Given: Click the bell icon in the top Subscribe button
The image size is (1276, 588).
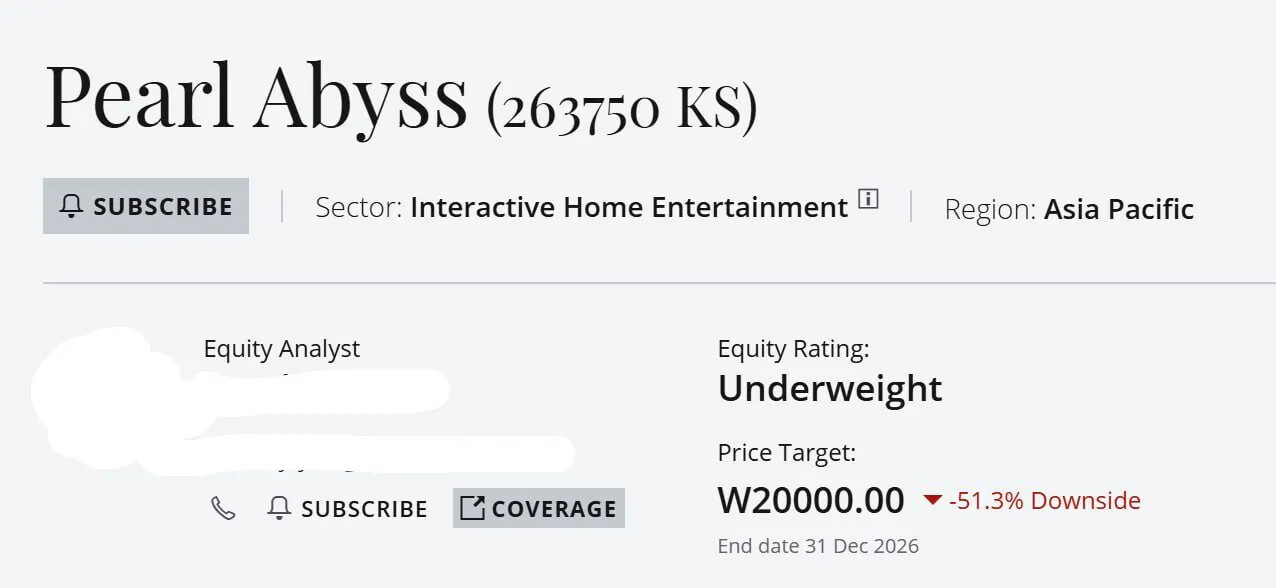Looking at the screenshot, I should (x=71, y=206).
